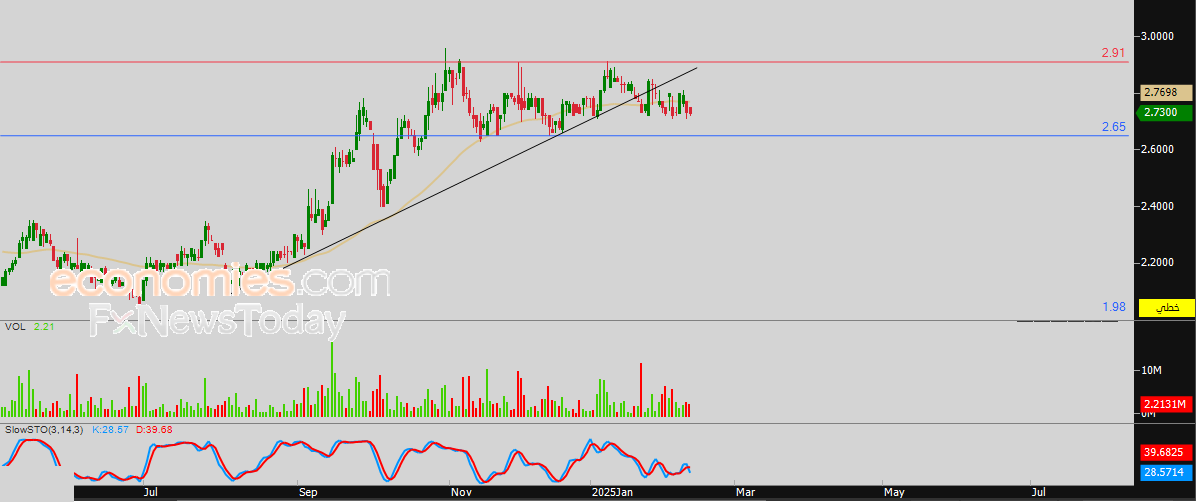Click the May label on time axis
The height and width of the screenshot is (502, 1196).
pyautogui.click(x=894, y=493)
